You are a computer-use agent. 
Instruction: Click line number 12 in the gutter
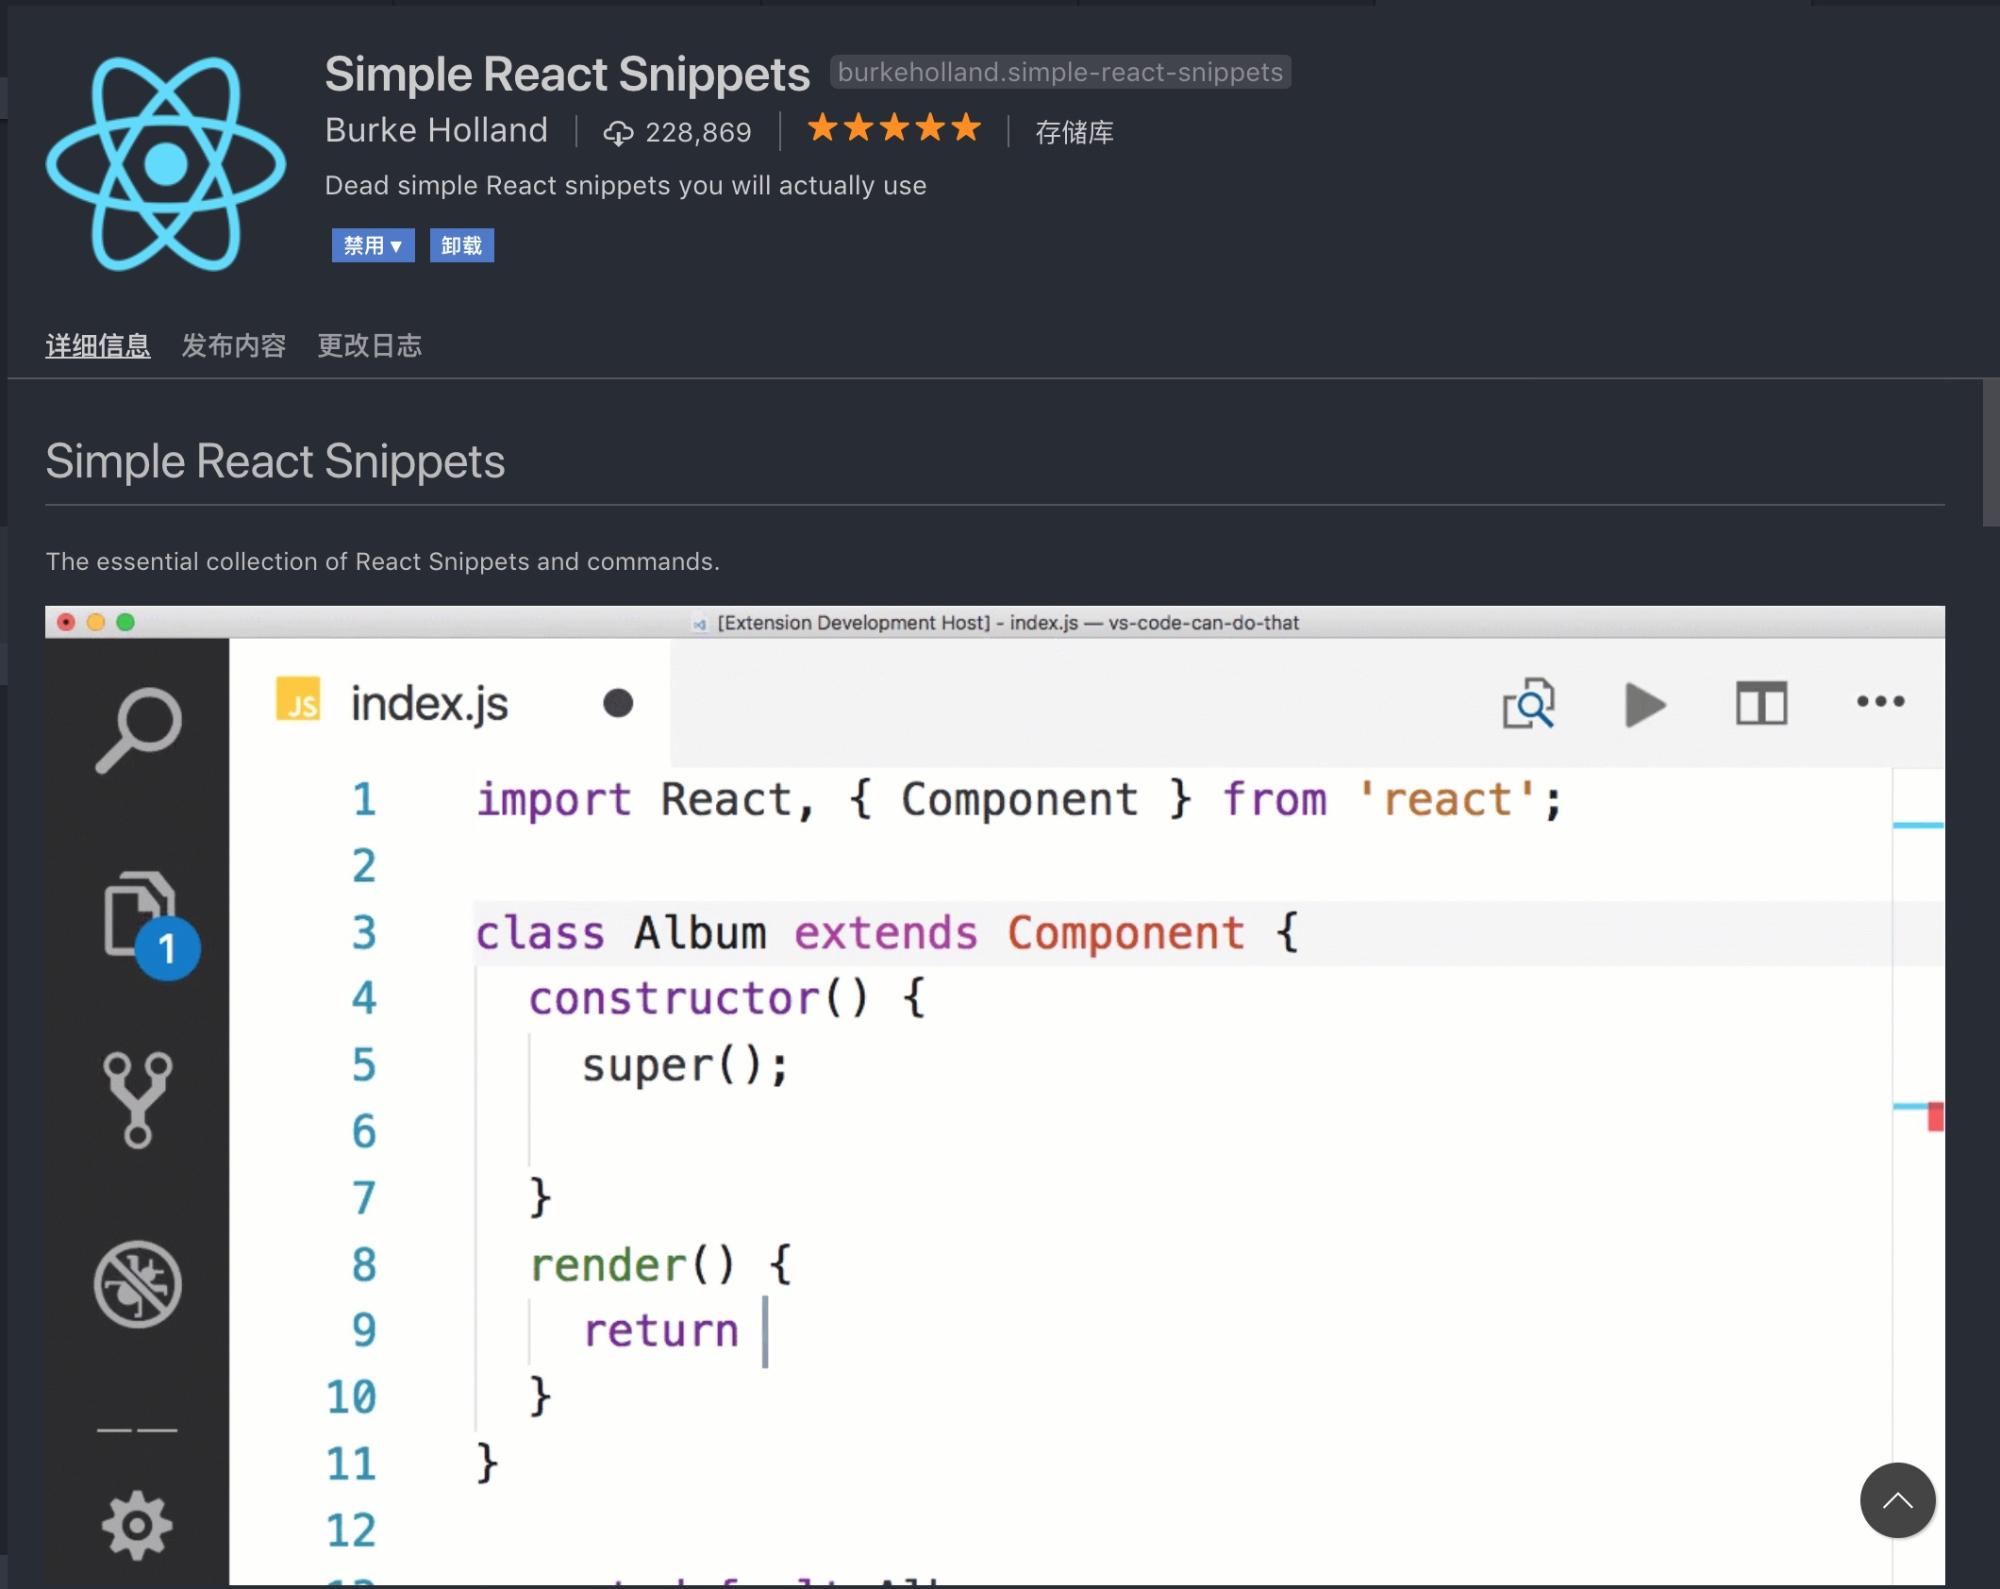(x=351, y=1530)
